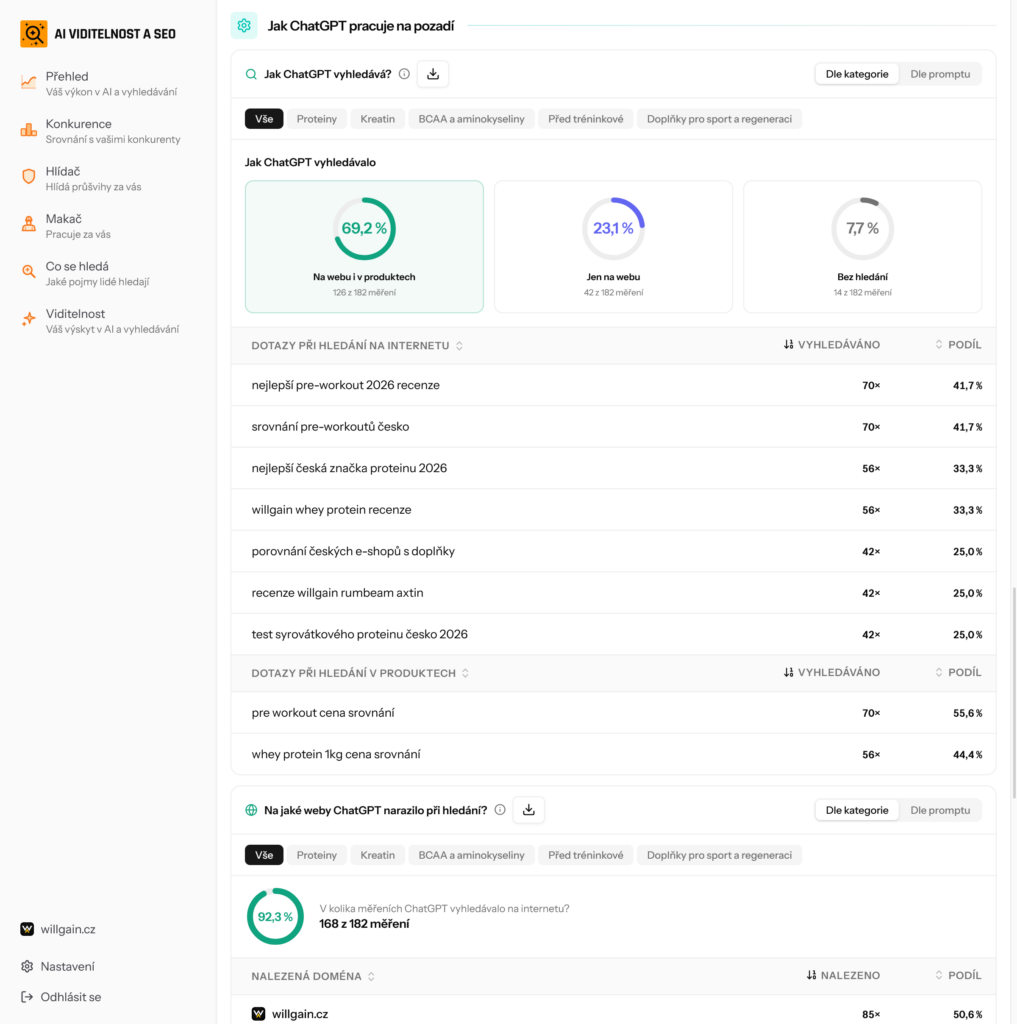
Task: Sort by Dotazy při hledání v produktech
Action: (x=361, y=673)
